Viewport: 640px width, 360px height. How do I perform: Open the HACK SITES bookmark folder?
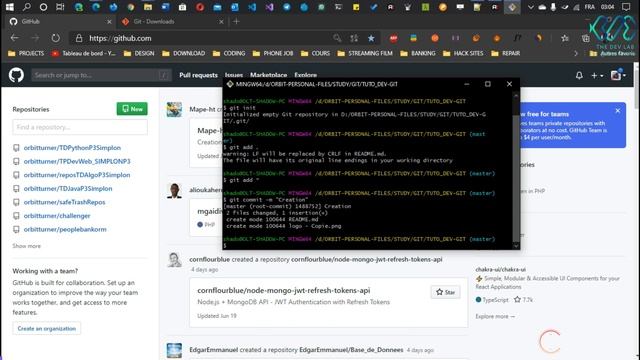[463, 53]
